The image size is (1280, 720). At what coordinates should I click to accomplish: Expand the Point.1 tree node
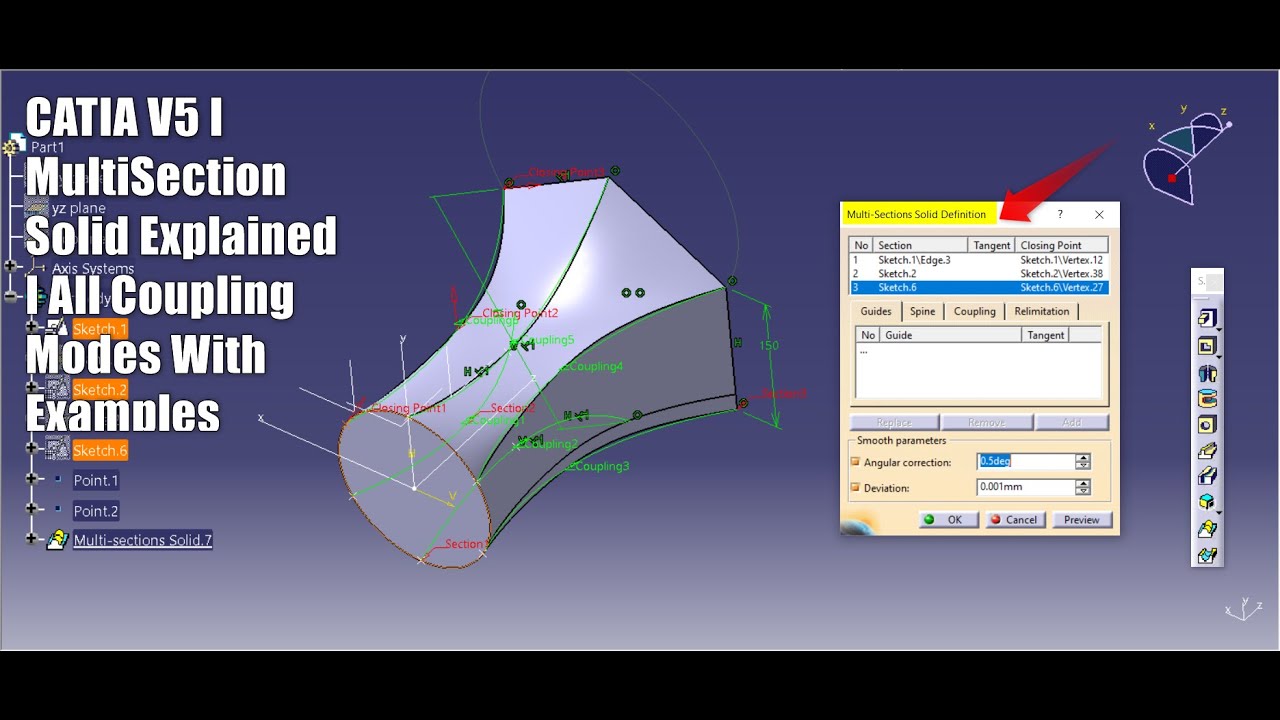(x=32, y=479)
